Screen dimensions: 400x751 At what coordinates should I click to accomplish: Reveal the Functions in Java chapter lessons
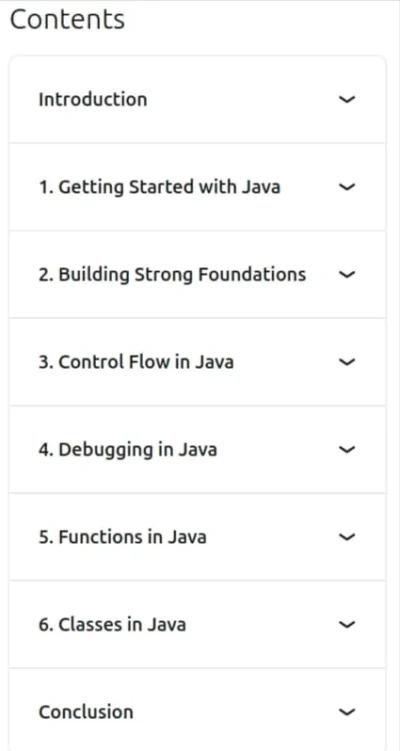[197, 537]
